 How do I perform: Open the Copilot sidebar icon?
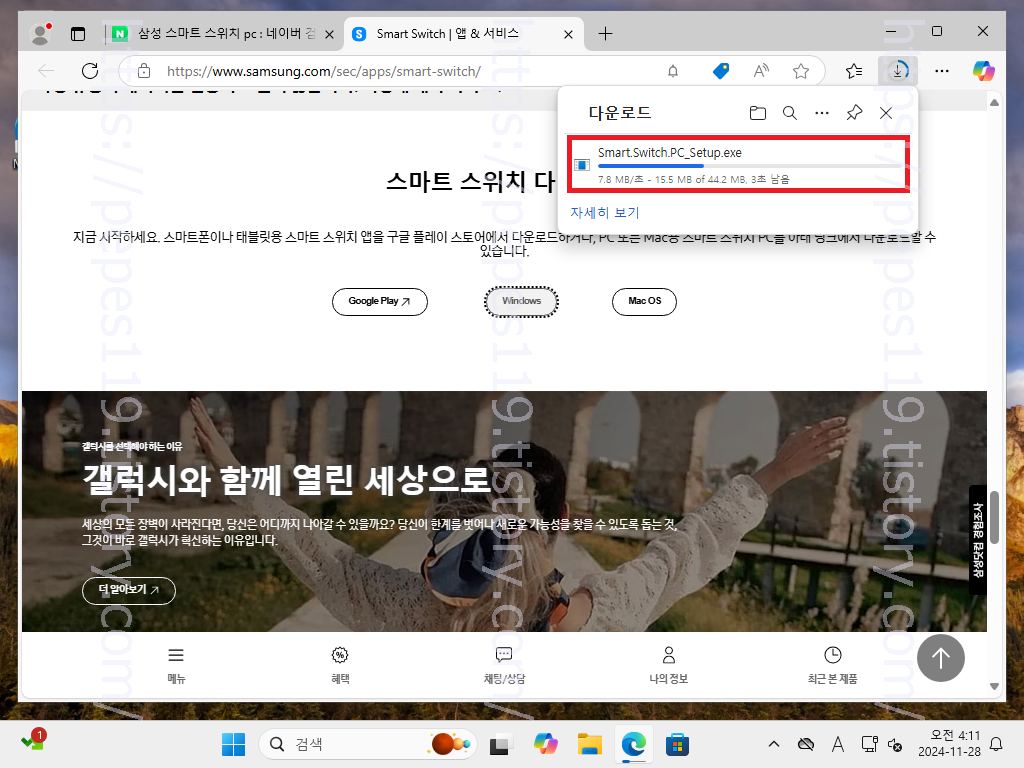[x=984, y=71]
